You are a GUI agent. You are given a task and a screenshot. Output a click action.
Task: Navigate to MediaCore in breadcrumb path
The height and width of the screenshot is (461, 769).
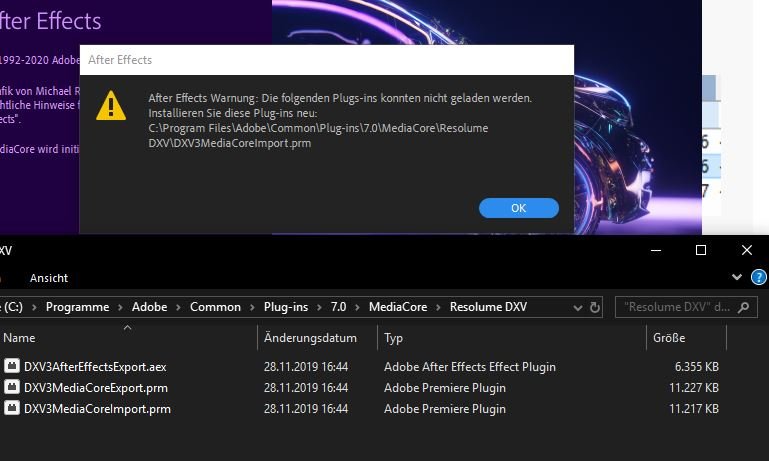coord(397,307)
